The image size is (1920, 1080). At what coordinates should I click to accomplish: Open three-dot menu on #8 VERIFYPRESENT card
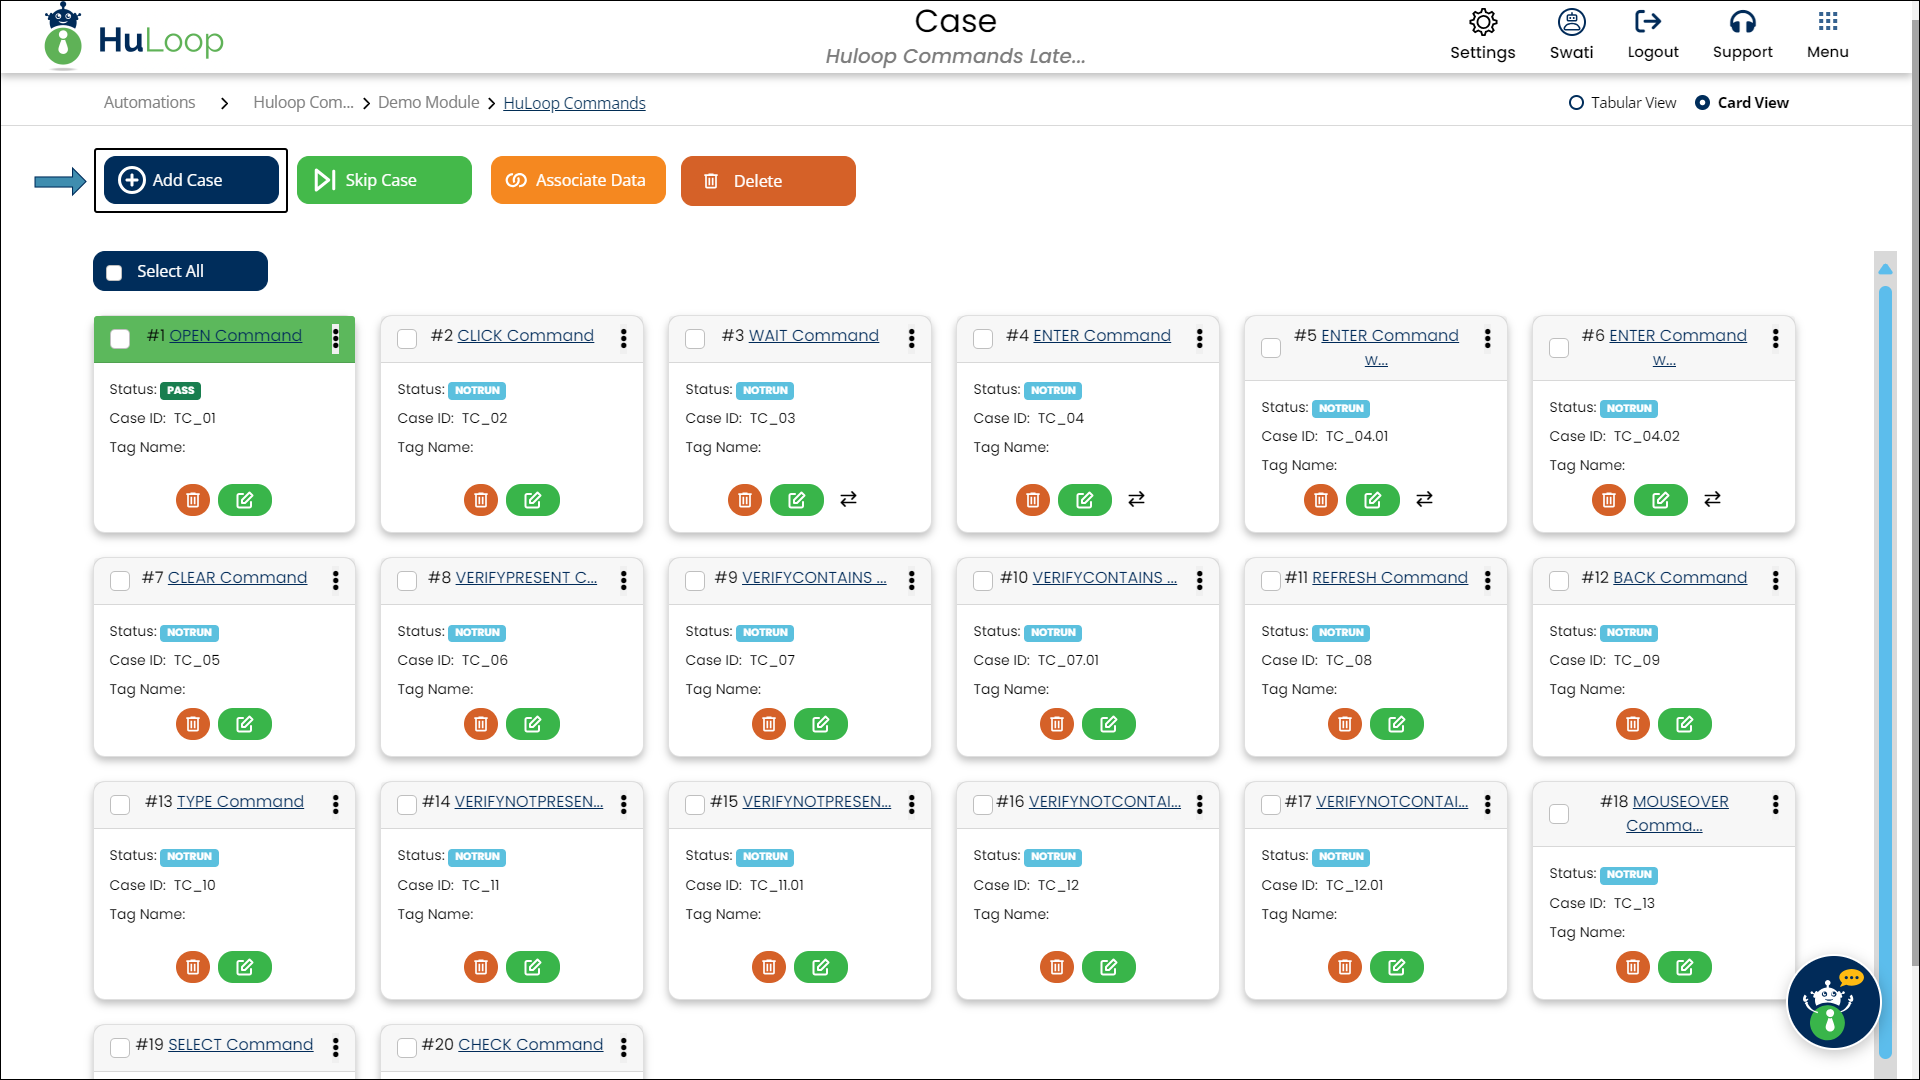[624, 581]
